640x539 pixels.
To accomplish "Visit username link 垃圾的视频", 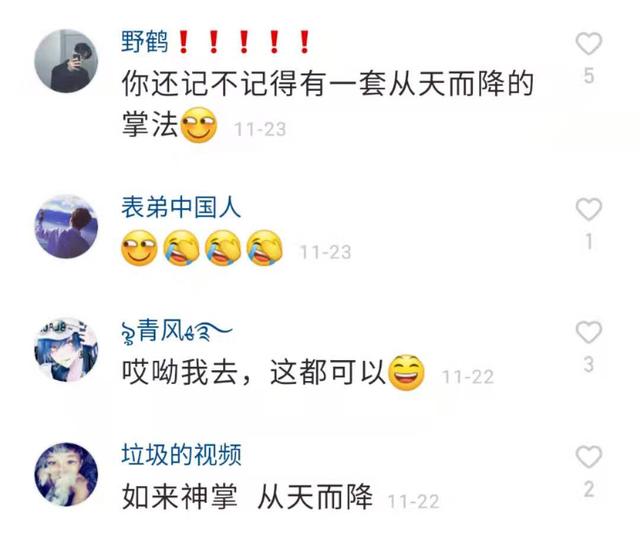I will point(181,454).
